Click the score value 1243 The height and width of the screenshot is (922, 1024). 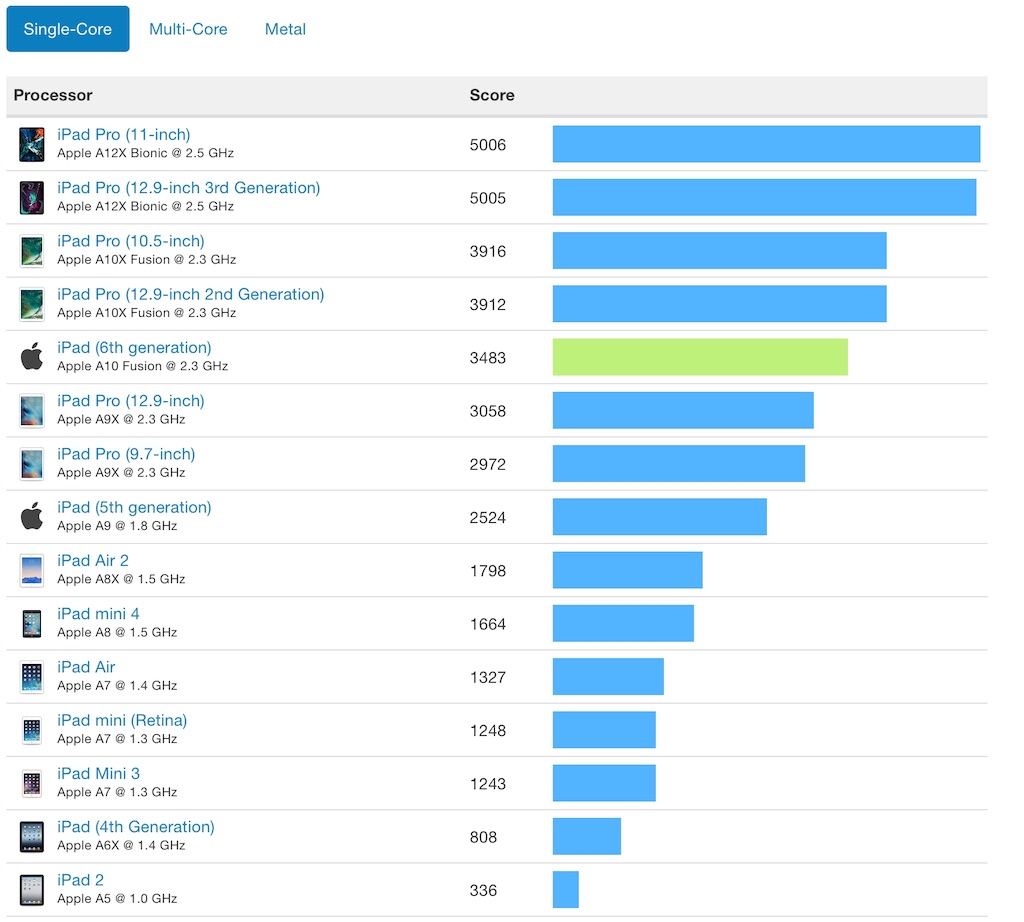coord(488,784)
